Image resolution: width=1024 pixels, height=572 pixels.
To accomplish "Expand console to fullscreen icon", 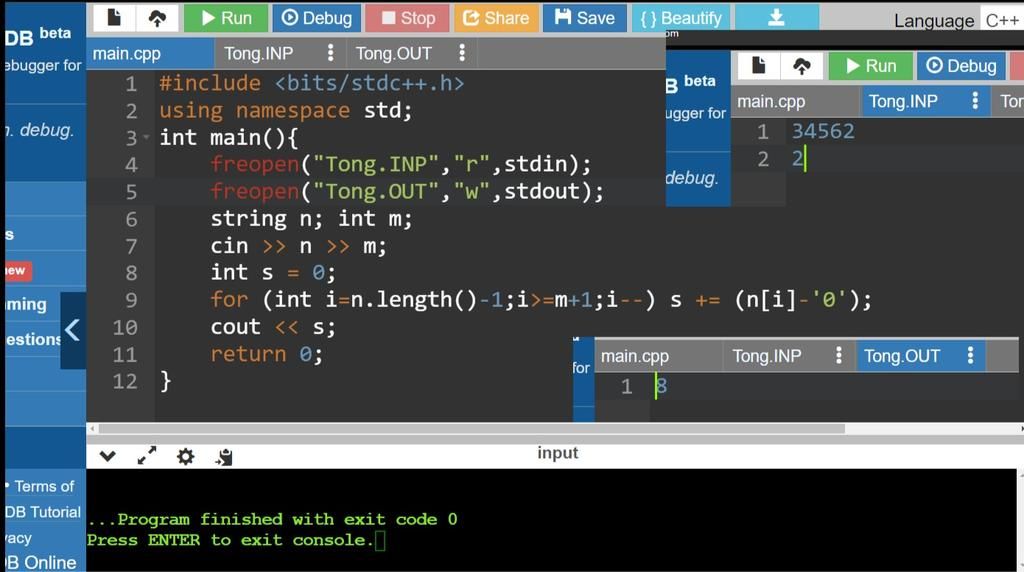I will pos(147,456).
